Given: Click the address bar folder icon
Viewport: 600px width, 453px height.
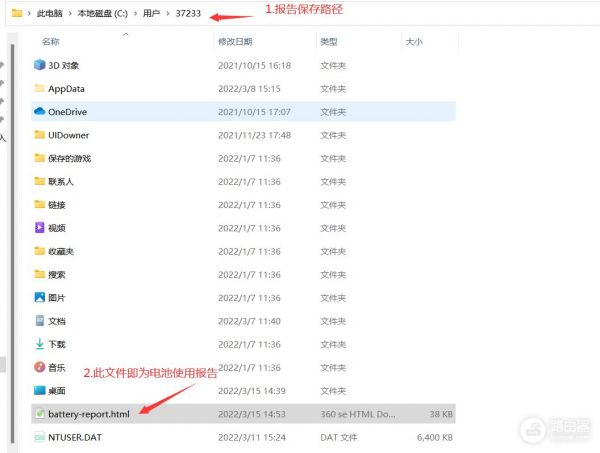Looking at the screenshot, I should click(17, 13).
